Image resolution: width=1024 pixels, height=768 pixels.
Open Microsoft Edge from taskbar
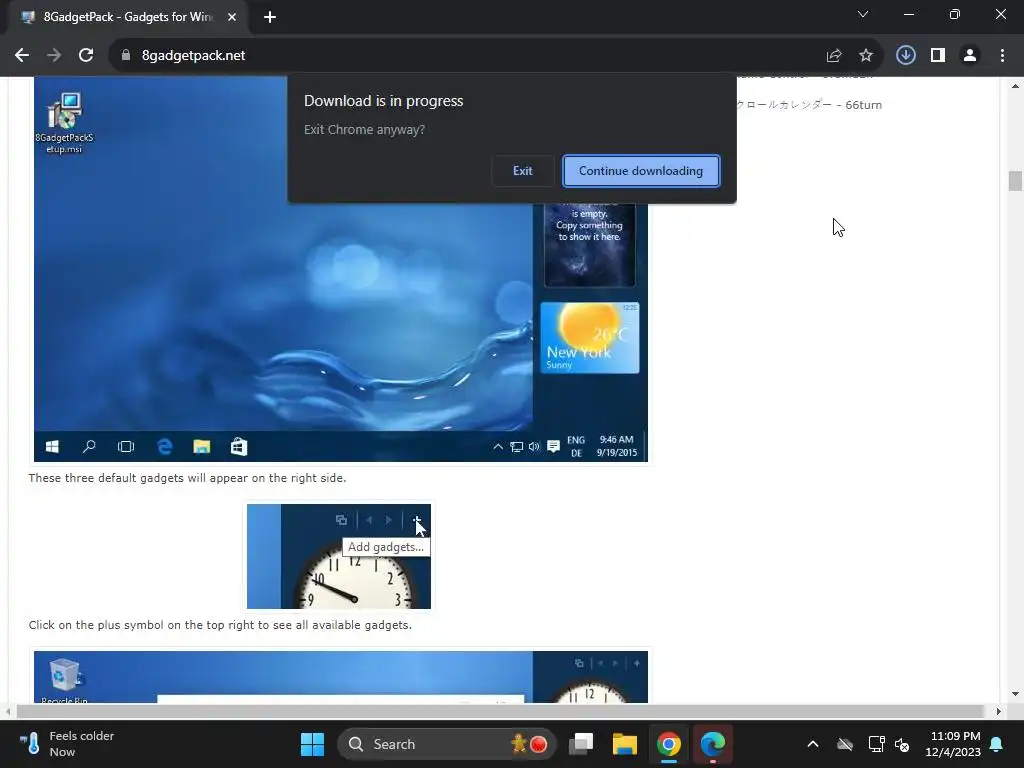pos(712,744)
